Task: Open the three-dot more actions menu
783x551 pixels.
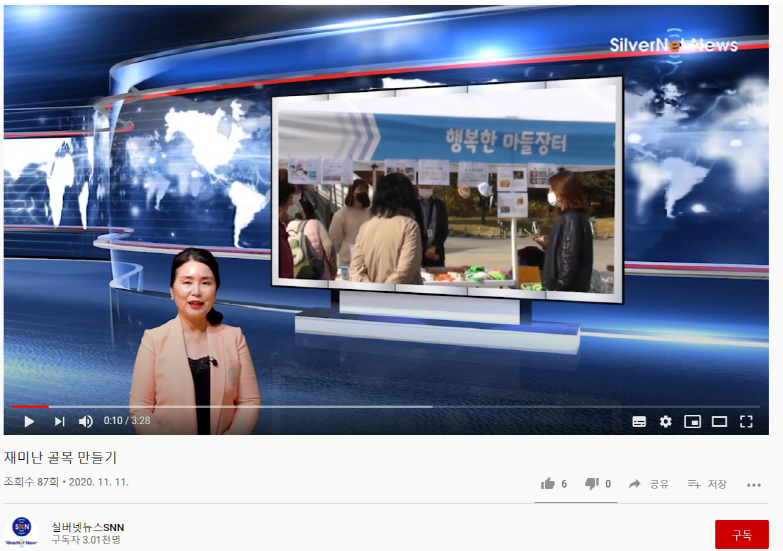Action: [x=754, y=484]
